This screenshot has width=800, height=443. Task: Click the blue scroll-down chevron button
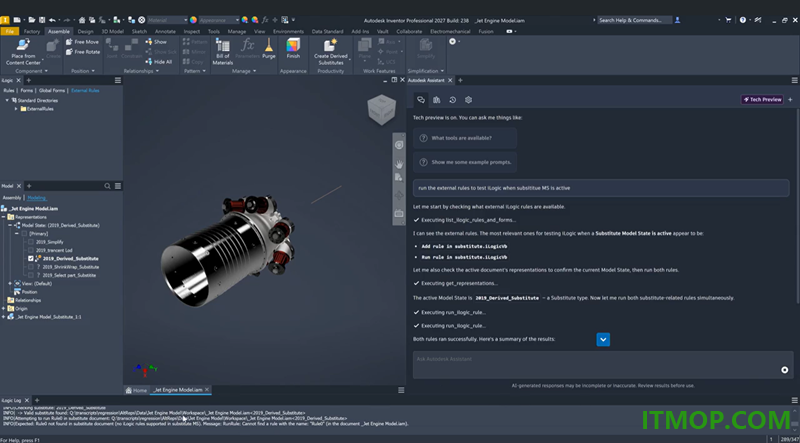click(x=603, y=339)
